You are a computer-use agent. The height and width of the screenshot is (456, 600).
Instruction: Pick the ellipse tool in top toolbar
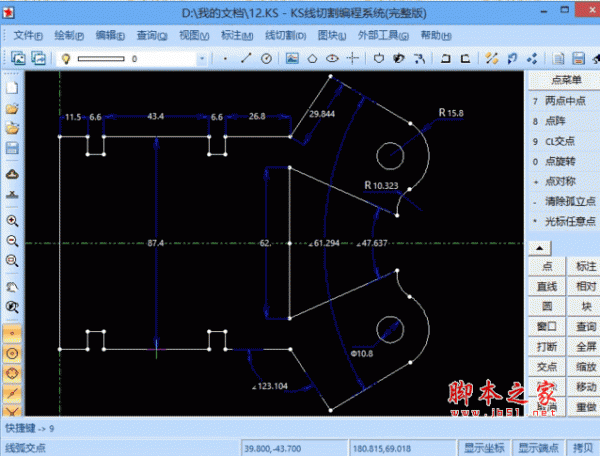tap(332, 58)
